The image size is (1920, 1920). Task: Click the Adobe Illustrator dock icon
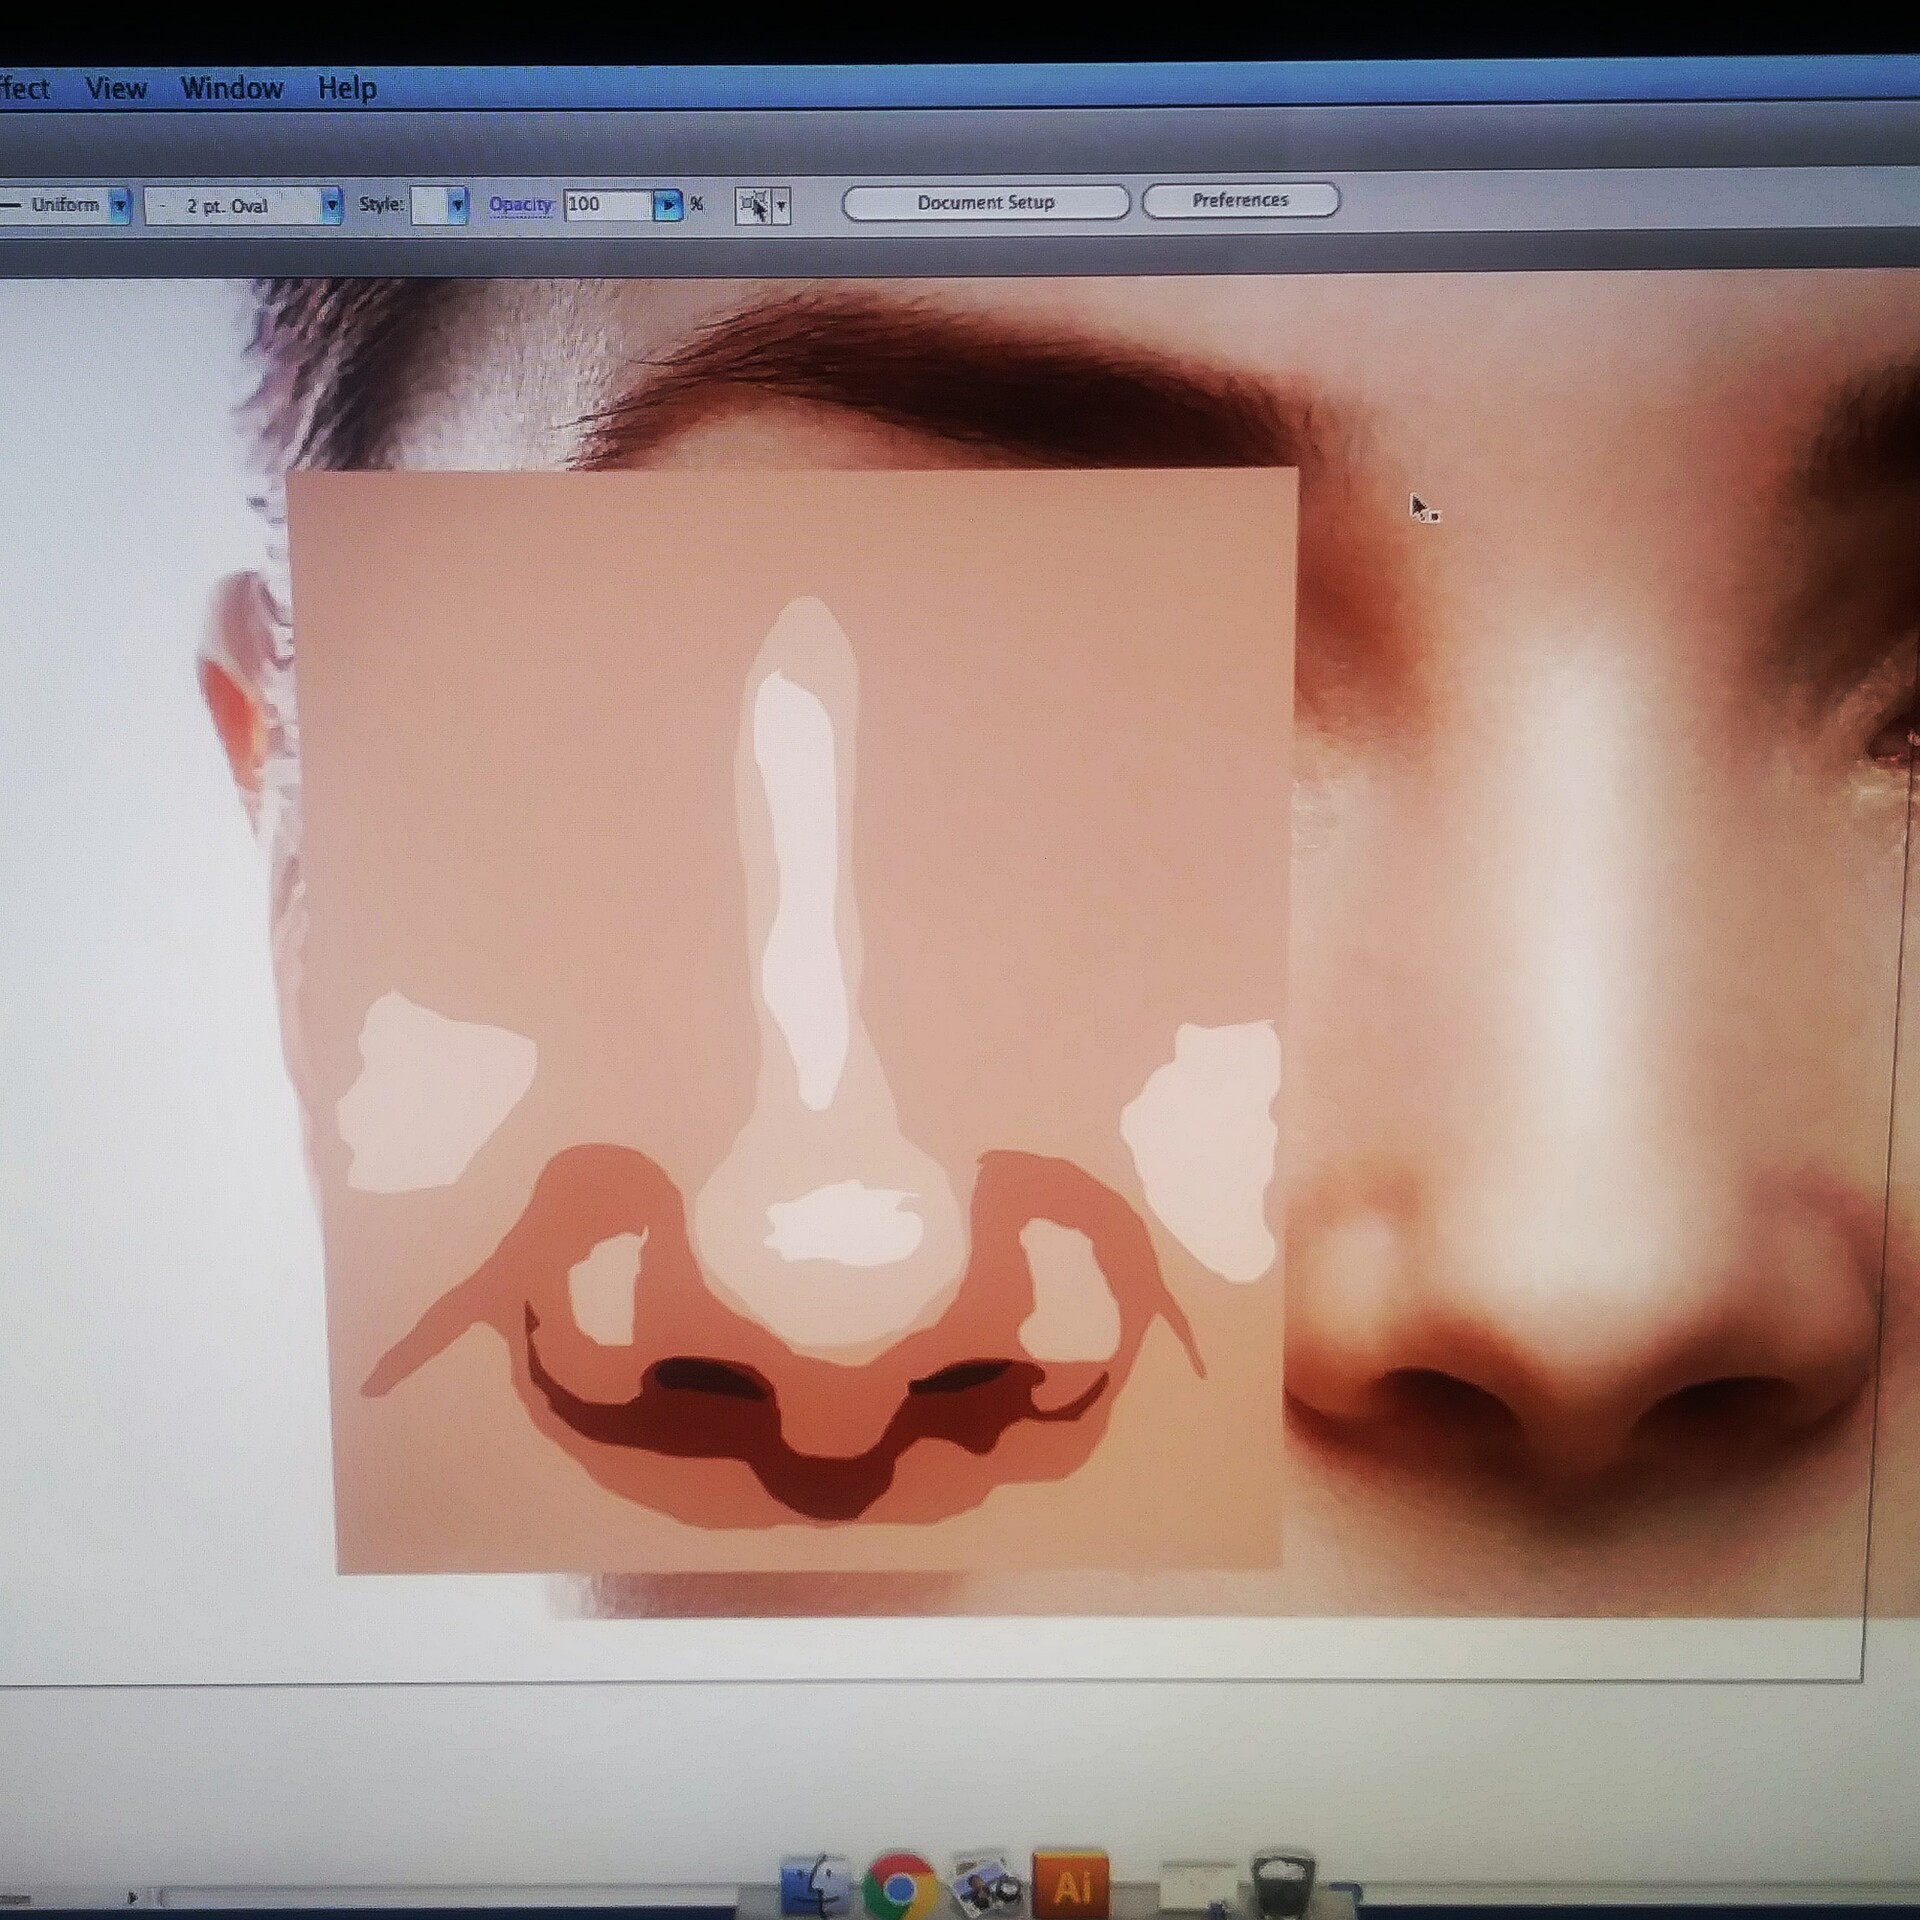[x=1070, y=1886]
